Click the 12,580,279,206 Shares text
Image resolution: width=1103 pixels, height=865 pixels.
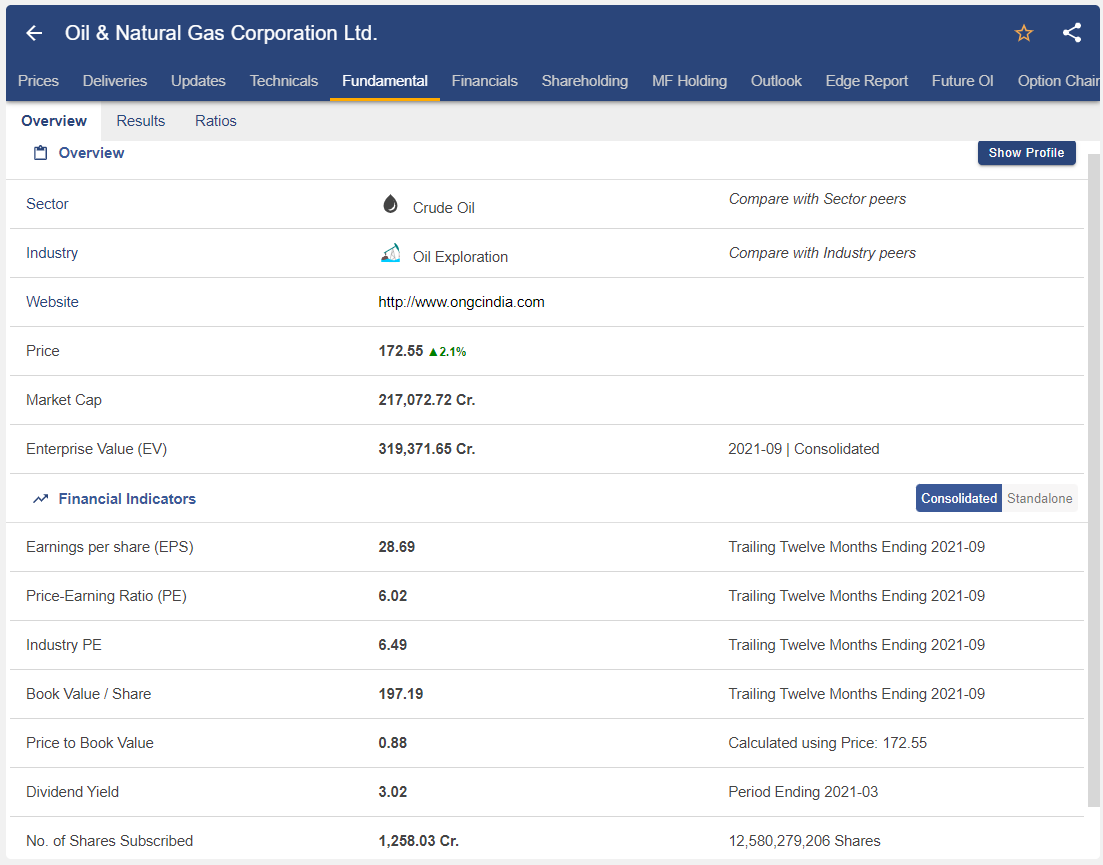(804, 841)
